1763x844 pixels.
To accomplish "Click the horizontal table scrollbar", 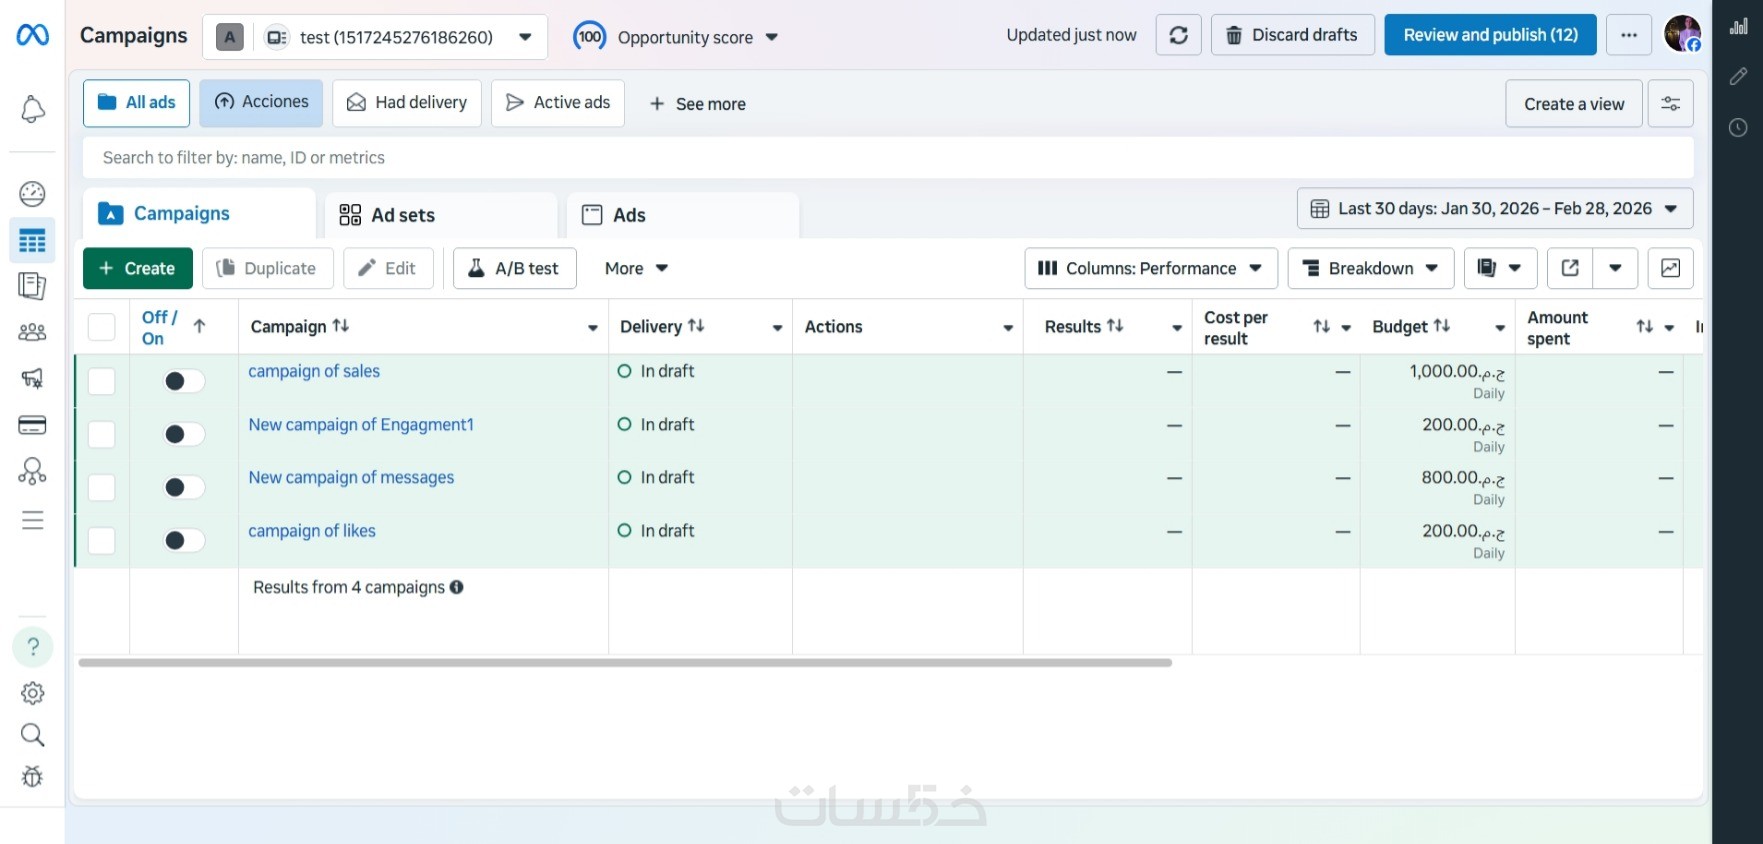I will click(625, 662).
